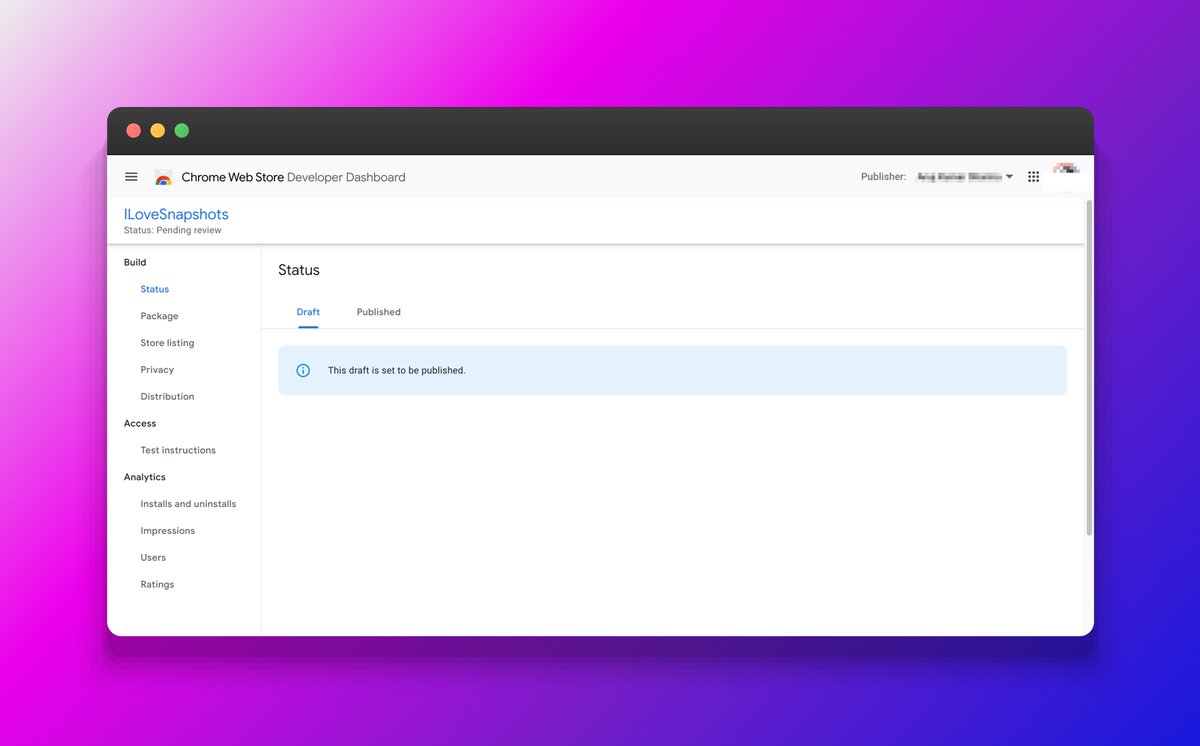
Task: Switch to the Published tab
Action: (x=378, y=312)
